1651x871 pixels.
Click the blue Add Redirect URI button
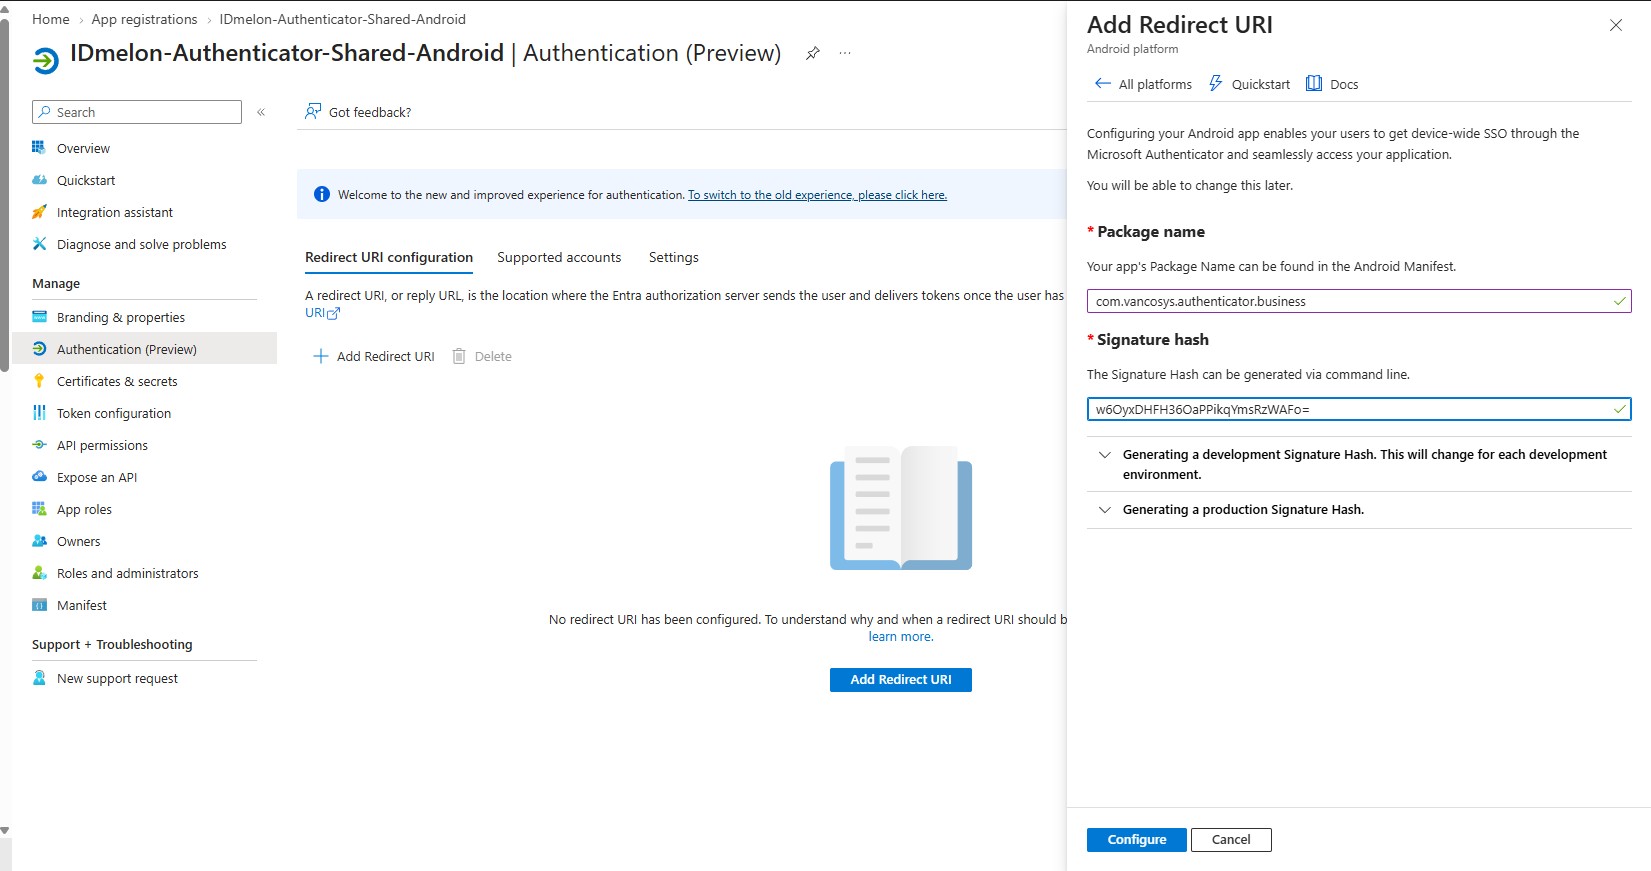click(901, 680)
